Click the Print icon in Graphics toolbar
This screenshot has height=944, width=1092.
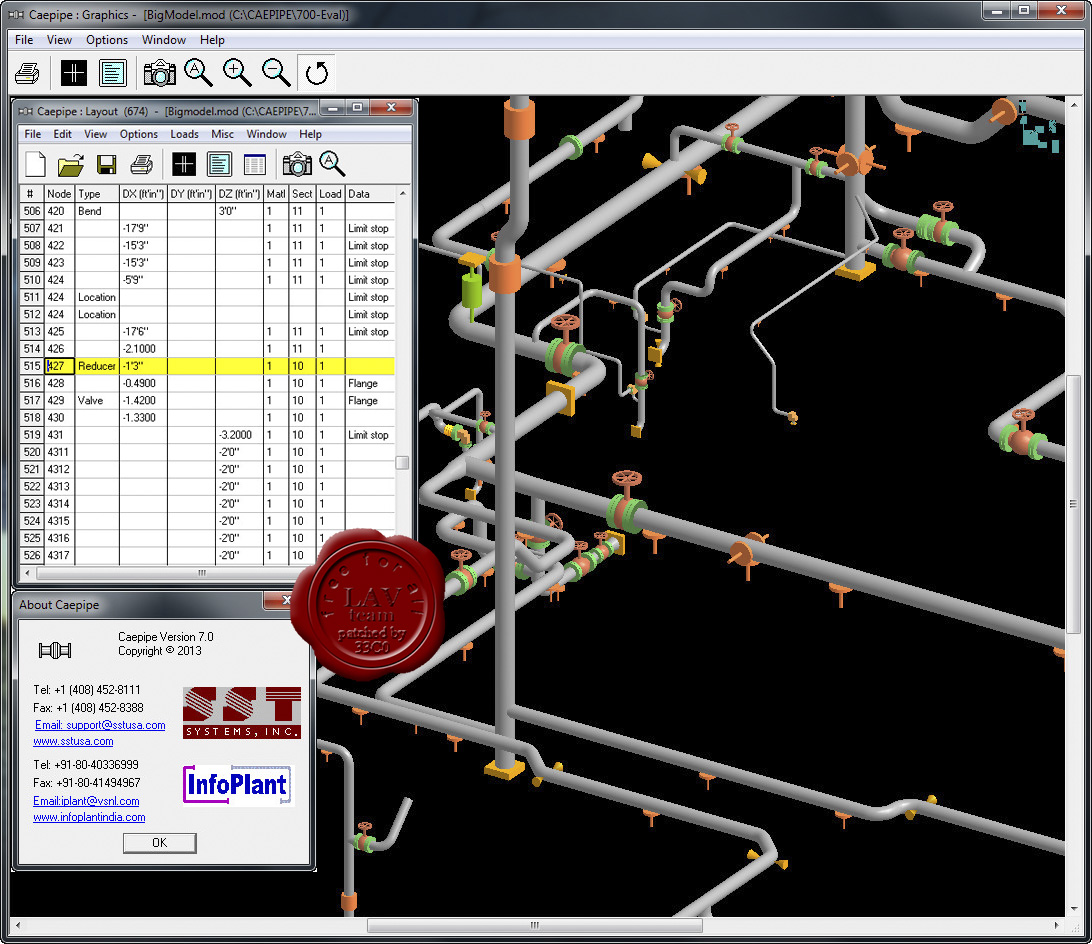click(27, 73)
